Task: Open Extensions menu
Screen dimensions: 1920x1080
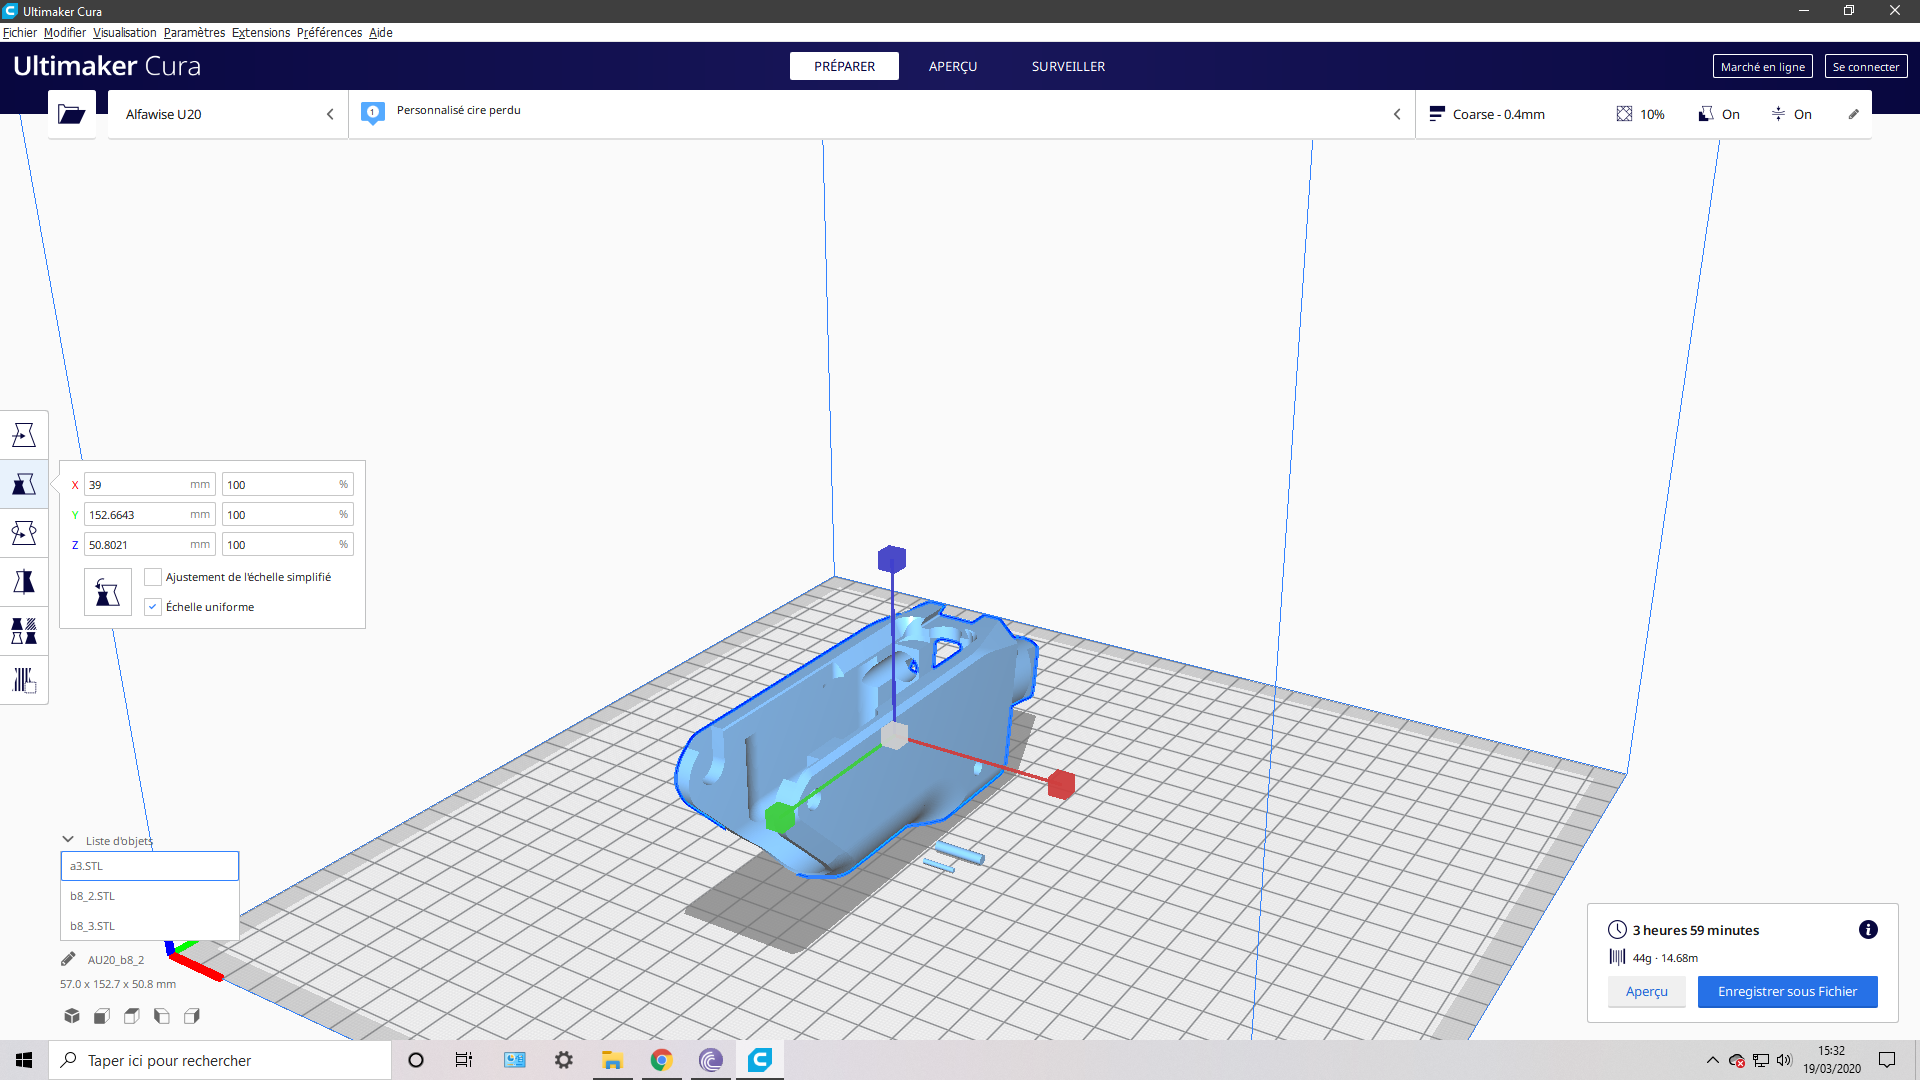Action: point(261,33)
